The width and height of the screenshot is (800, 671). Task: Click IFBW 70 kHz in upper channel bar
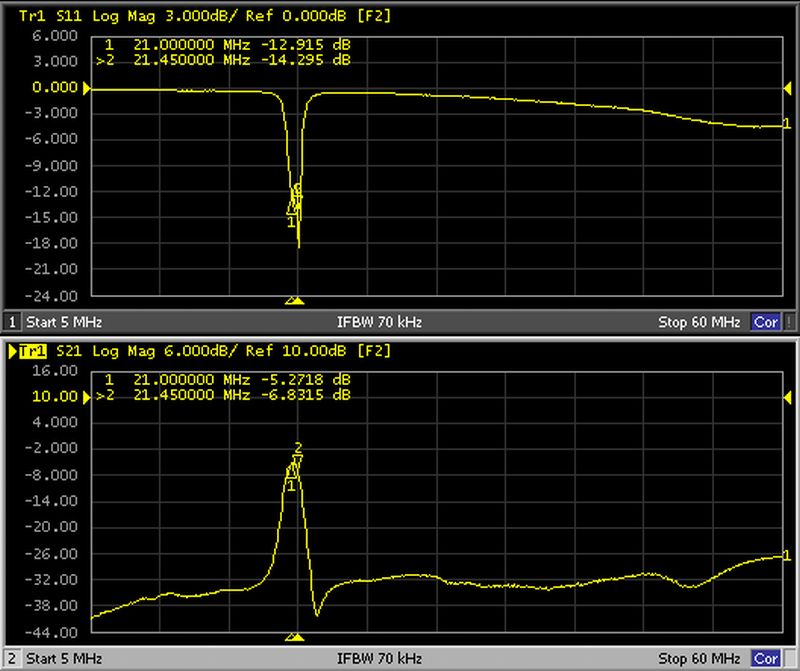tap(381, 323)
